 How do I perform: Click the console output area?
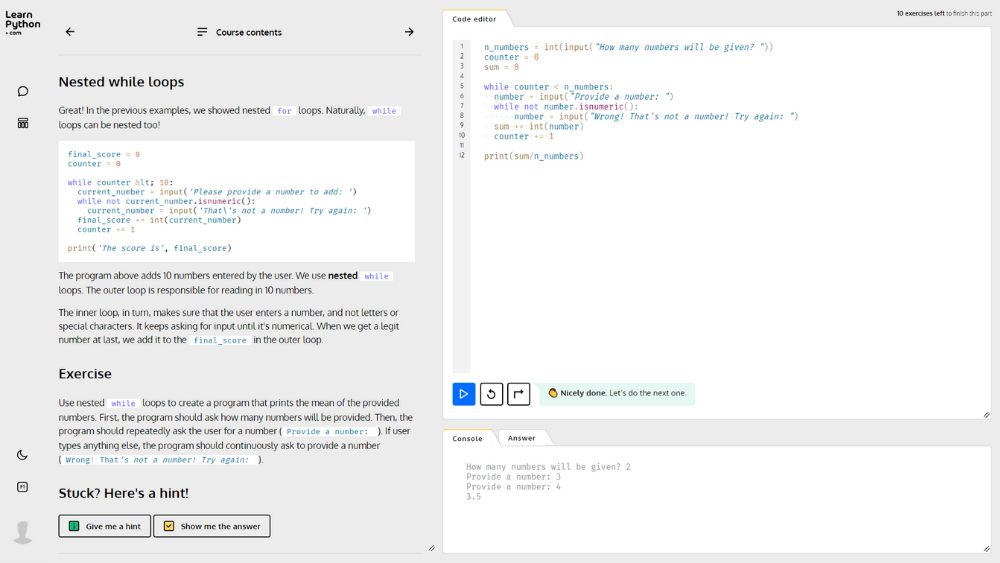point(716,499)
